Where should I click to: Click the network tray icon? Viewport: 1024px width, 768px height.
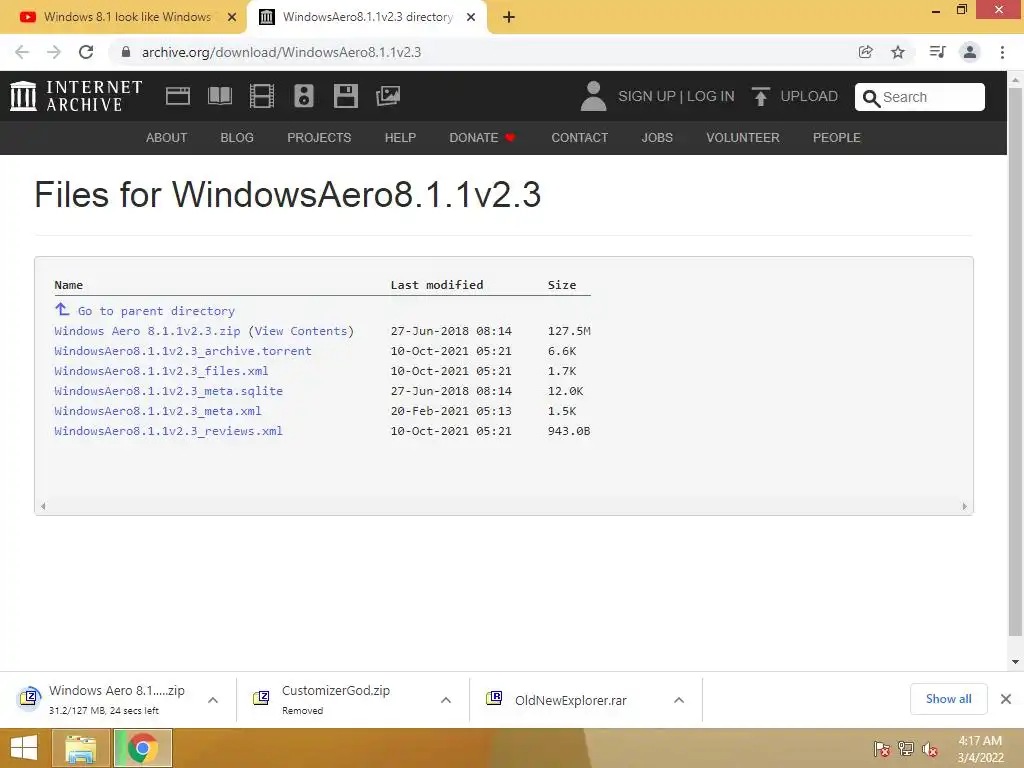point(906,749)
